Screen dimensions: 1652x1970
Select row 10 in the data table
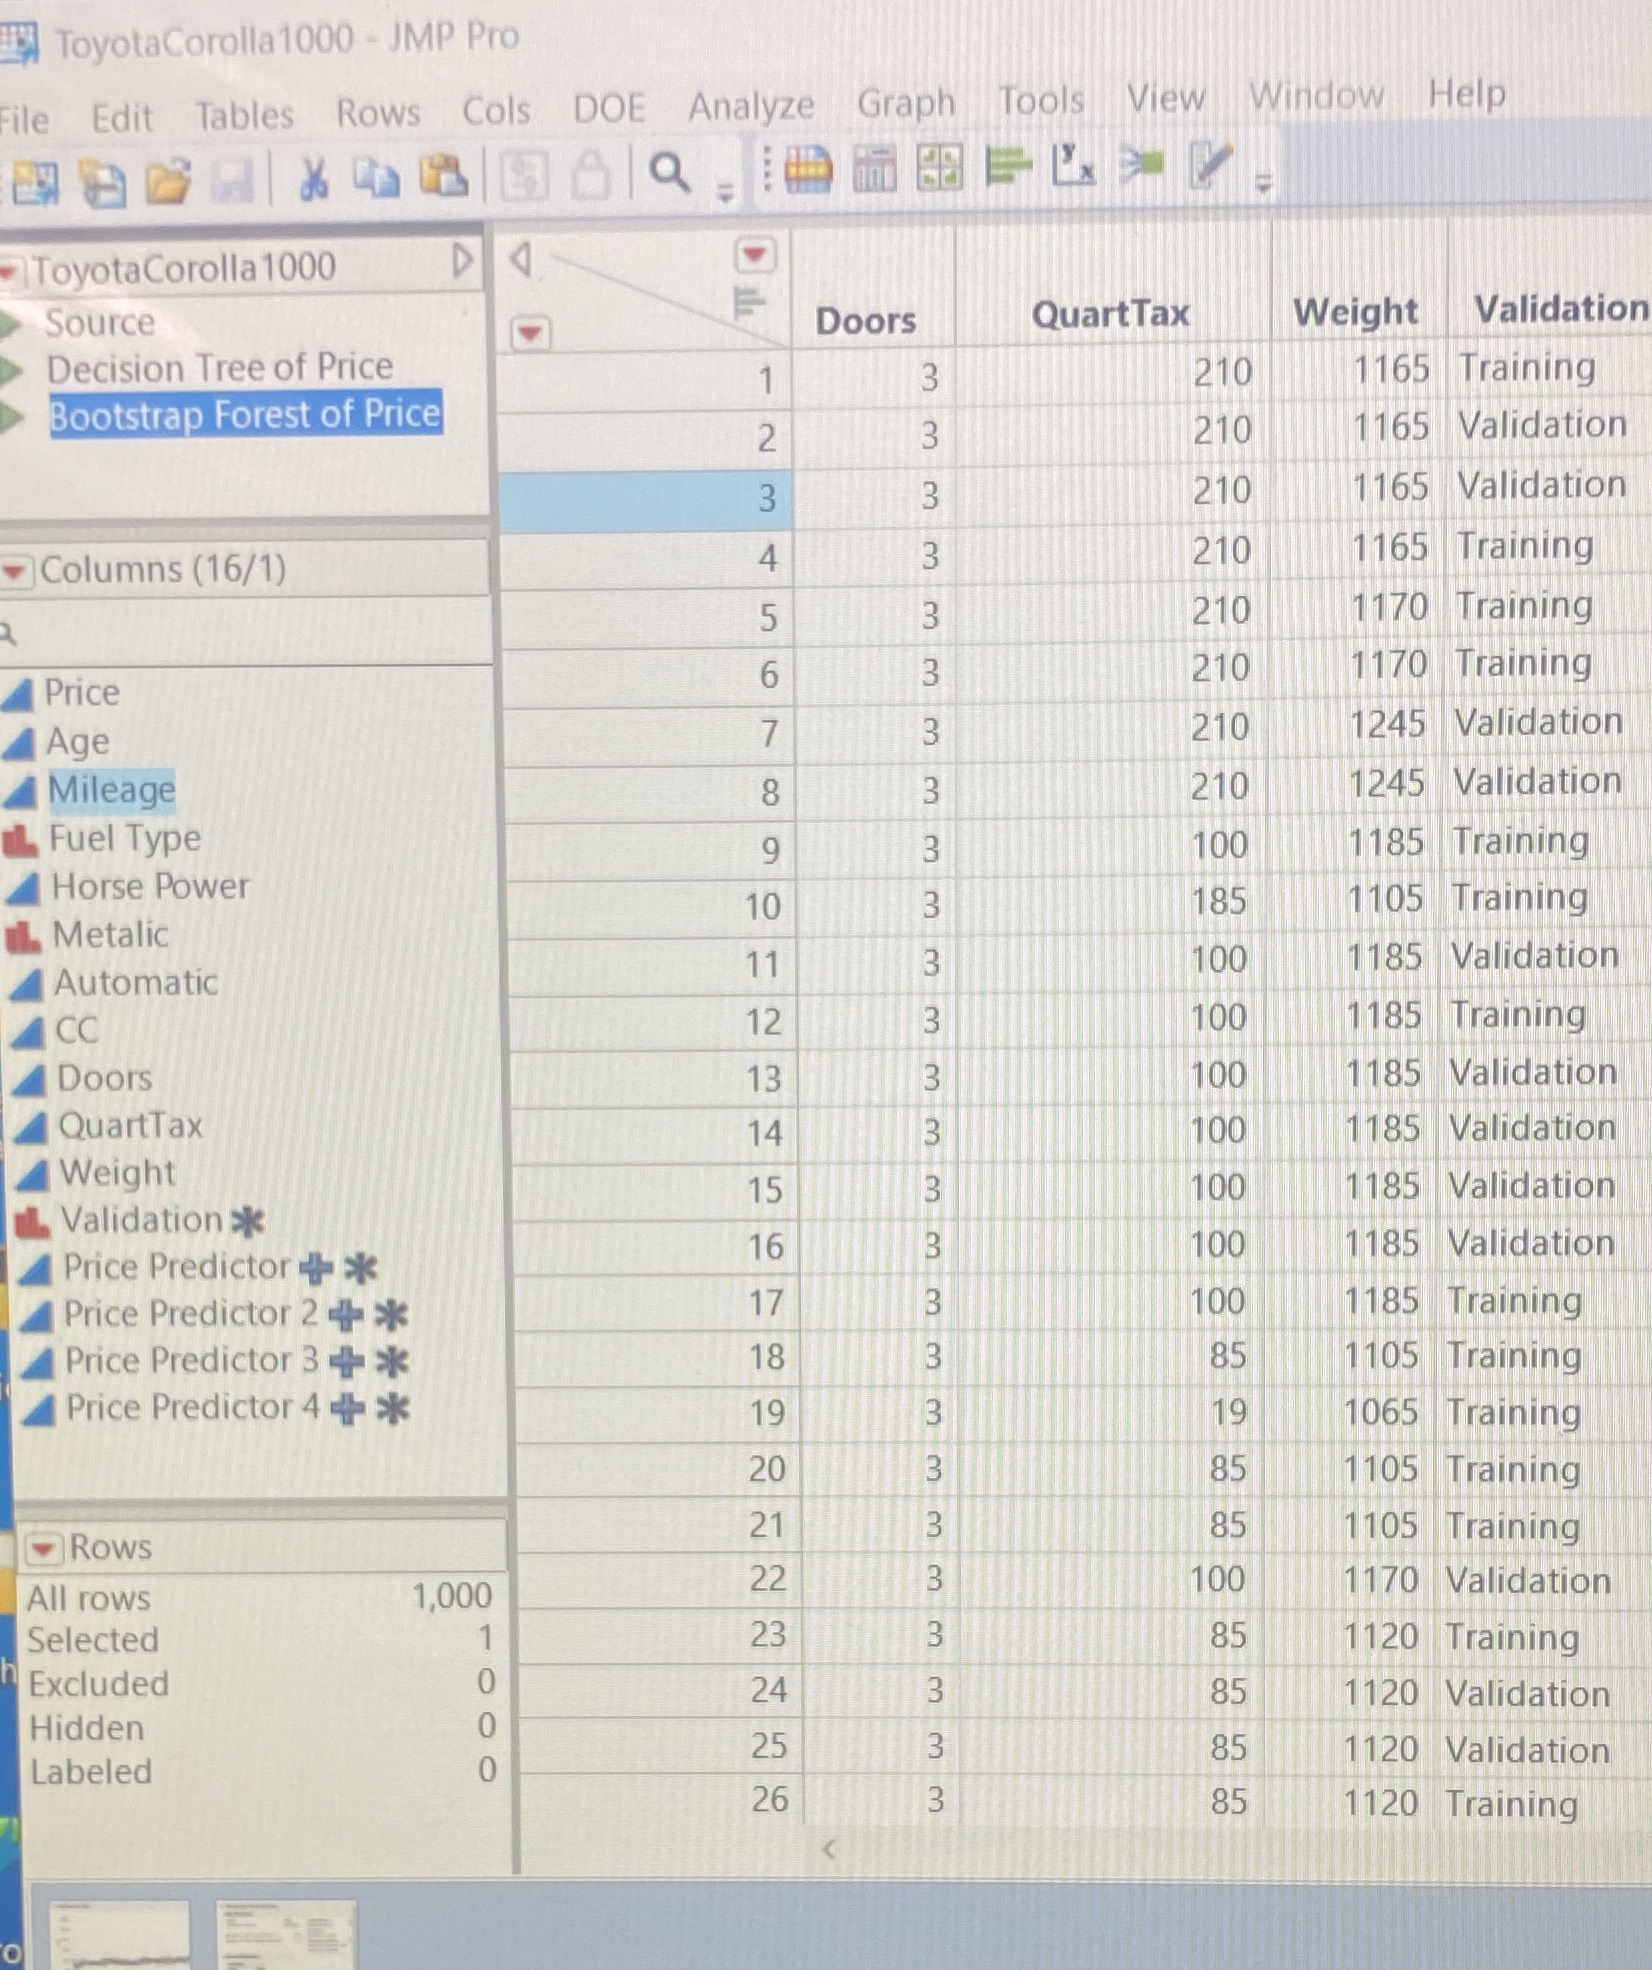click(762, 905)
